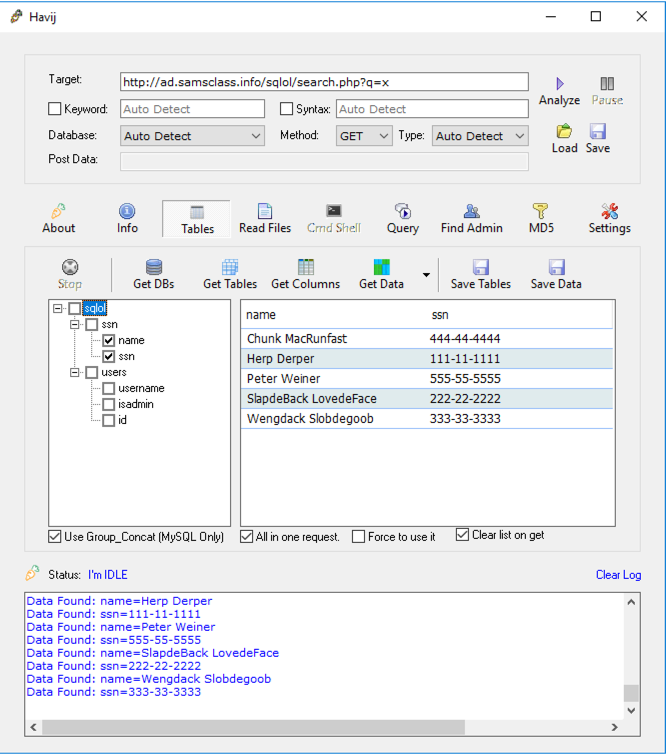
Task: Enable the Keyword checkbox
Action: point(54,109)
